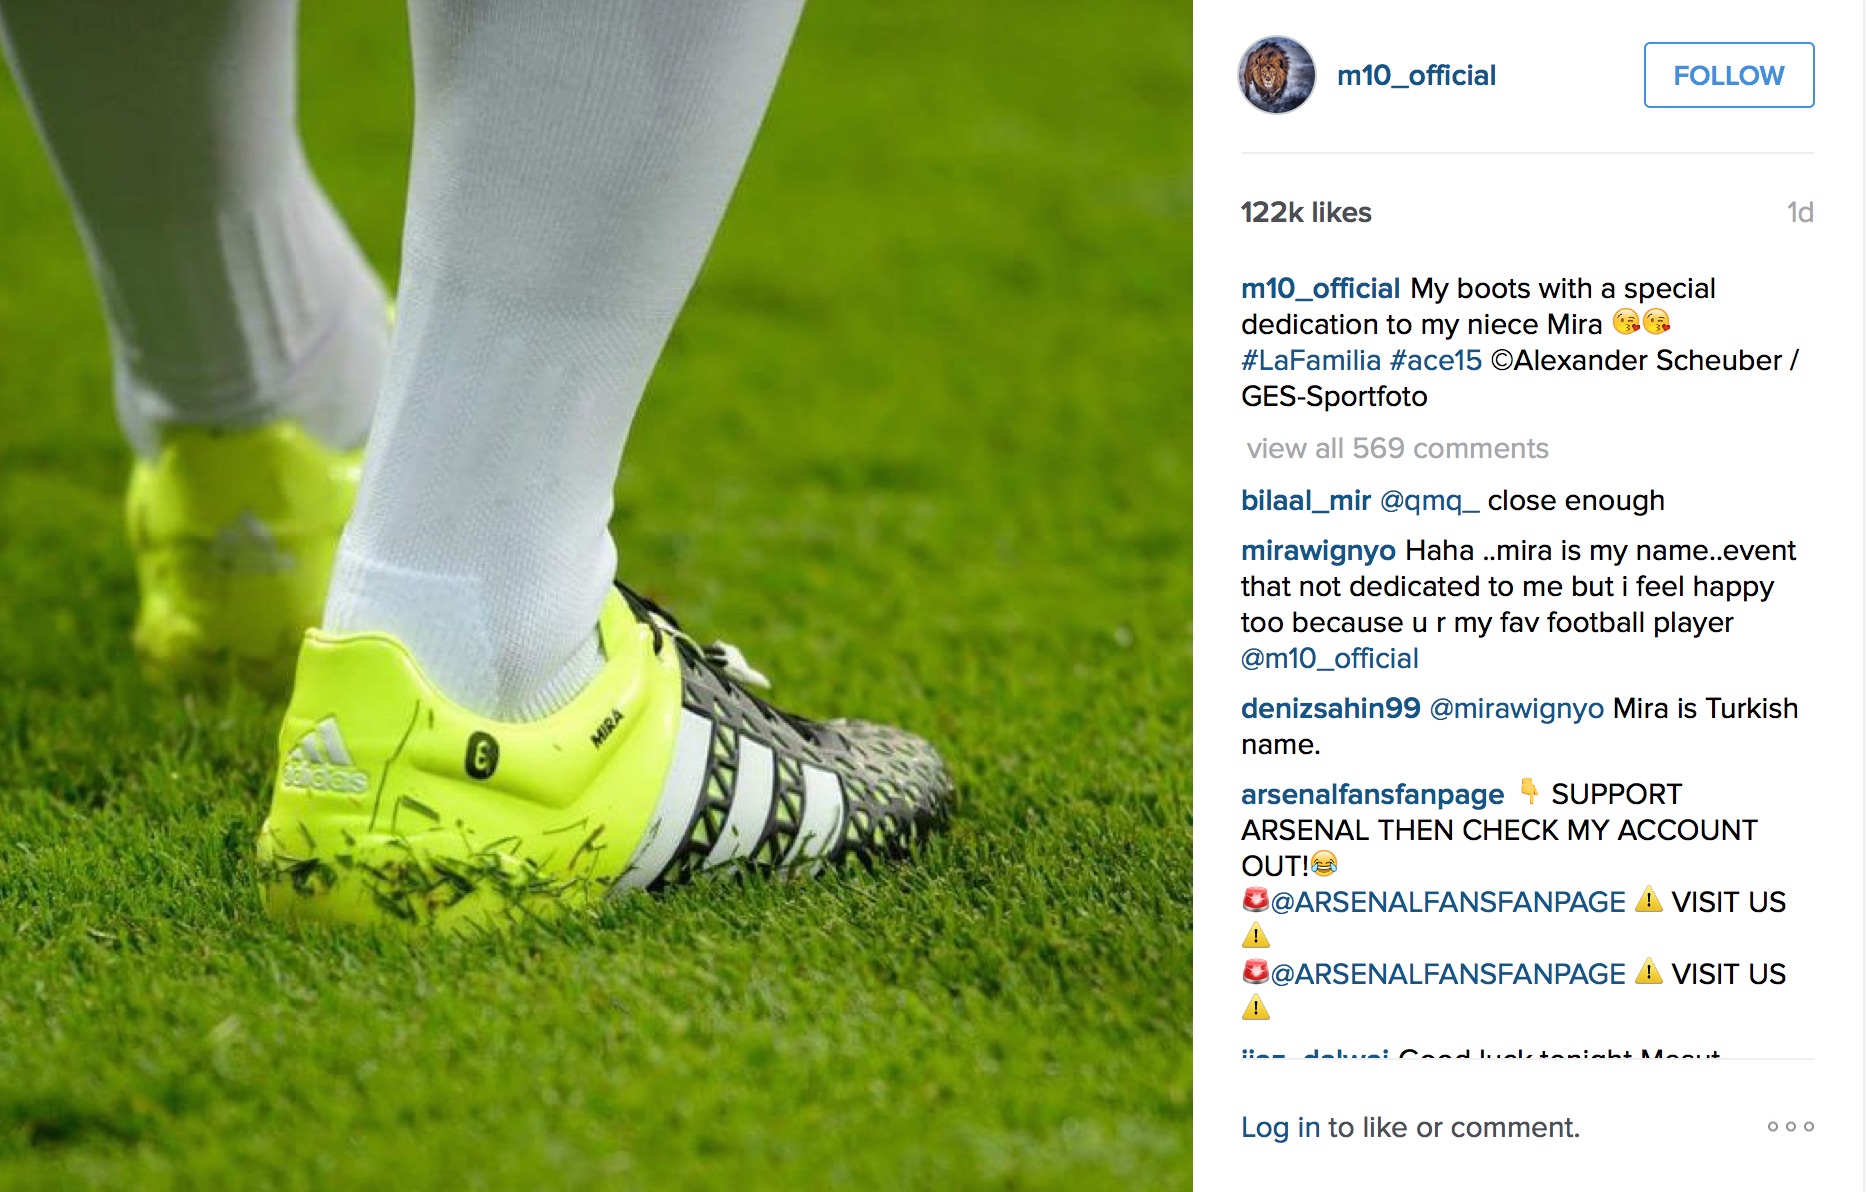Click the Log in link
1866x1192 pixels.
click(1281, 1127)
